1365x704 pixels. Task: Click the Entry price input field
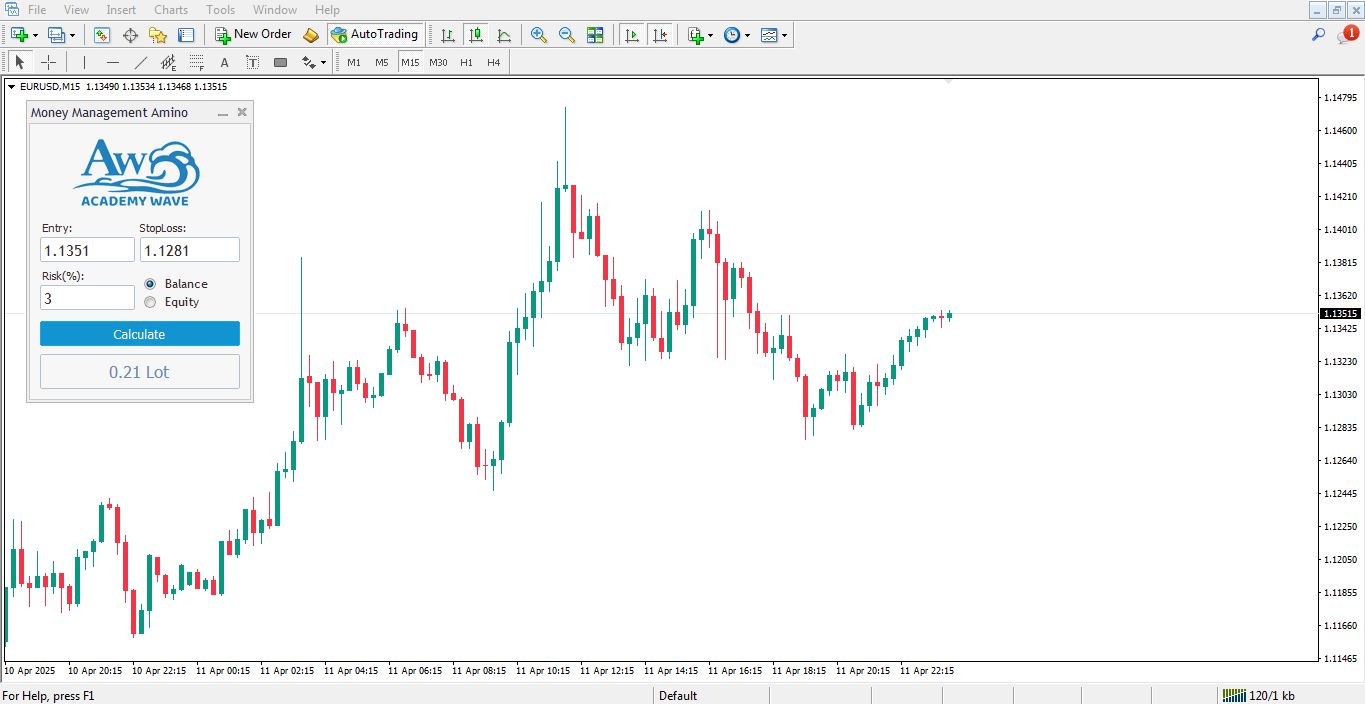(x=87, y=250)
